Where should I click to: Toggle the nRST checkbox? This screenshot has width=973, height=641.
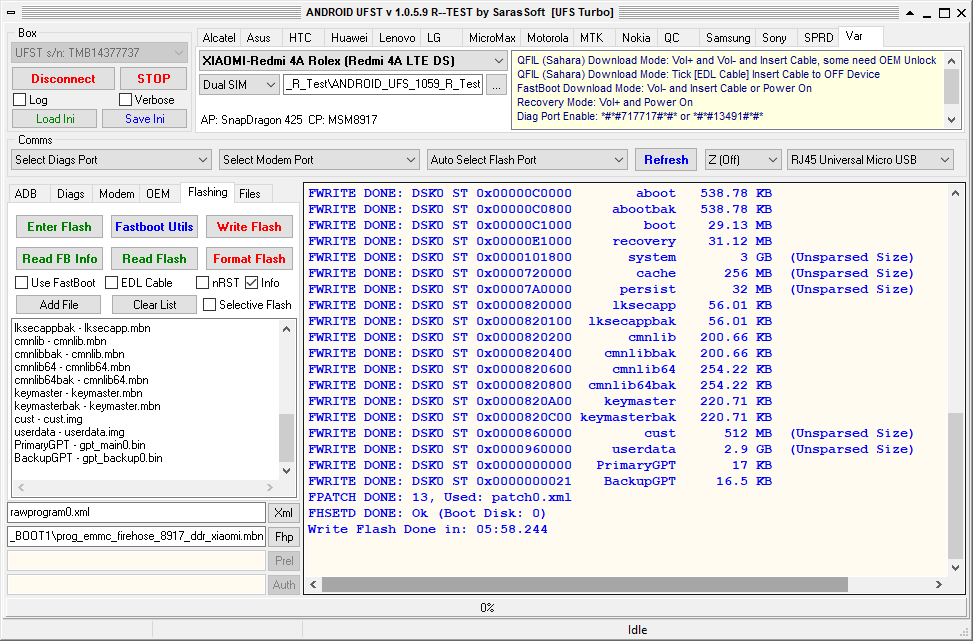(202, 283)
